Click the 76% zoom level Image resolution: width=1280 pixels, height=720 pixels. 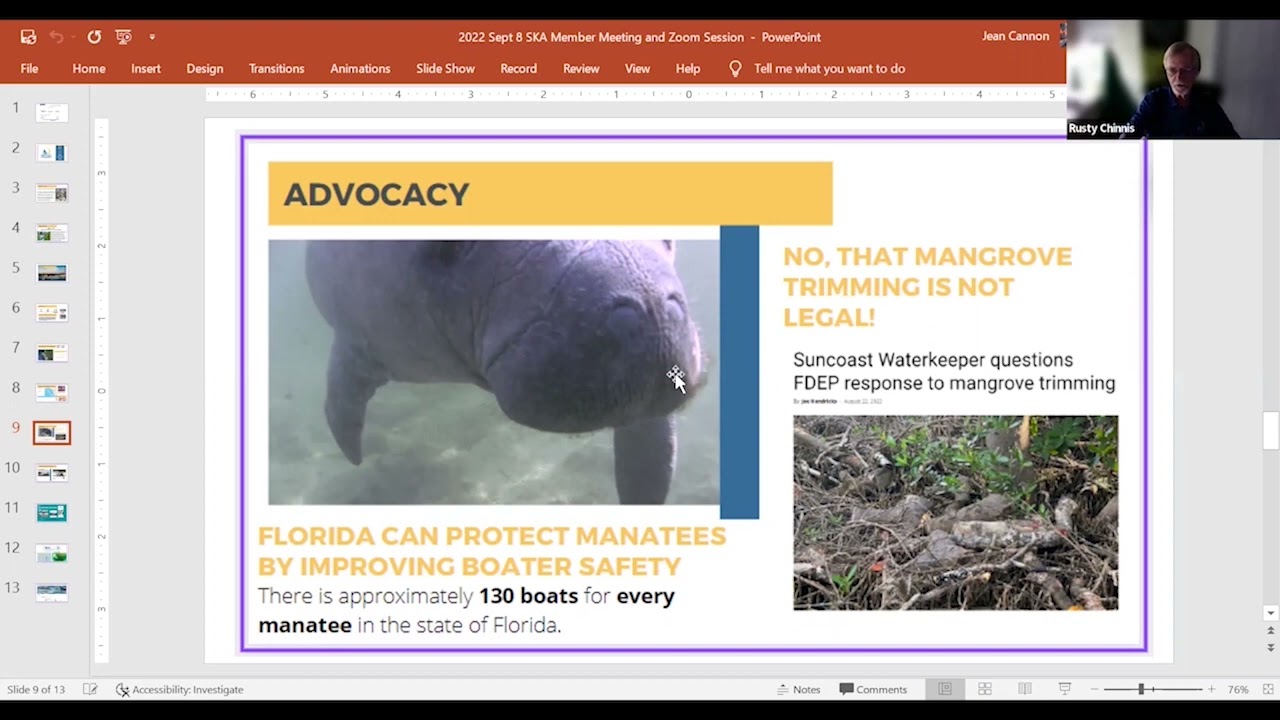[x=1238, y=689]
